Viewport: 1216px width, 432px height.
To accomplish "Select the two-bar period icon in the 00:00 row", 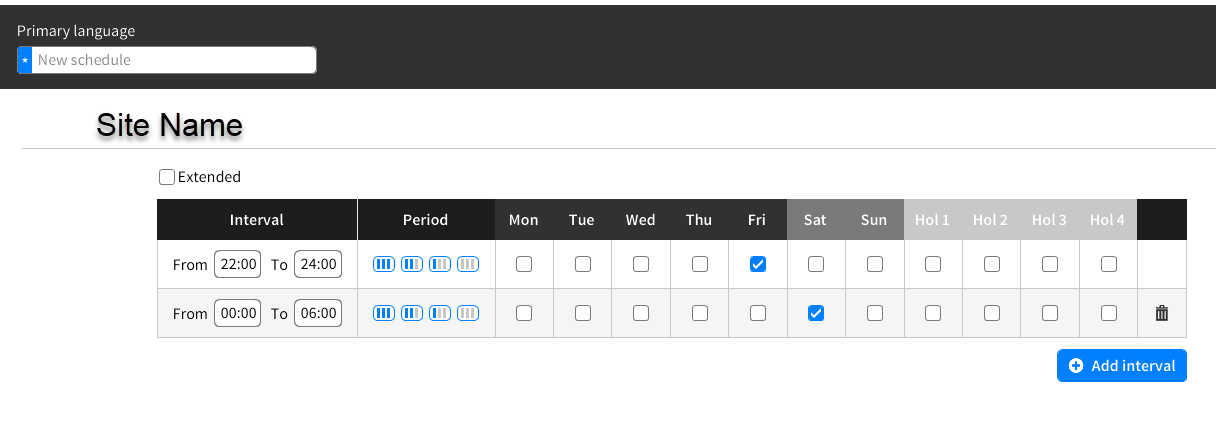I will (x=412, y=313).
